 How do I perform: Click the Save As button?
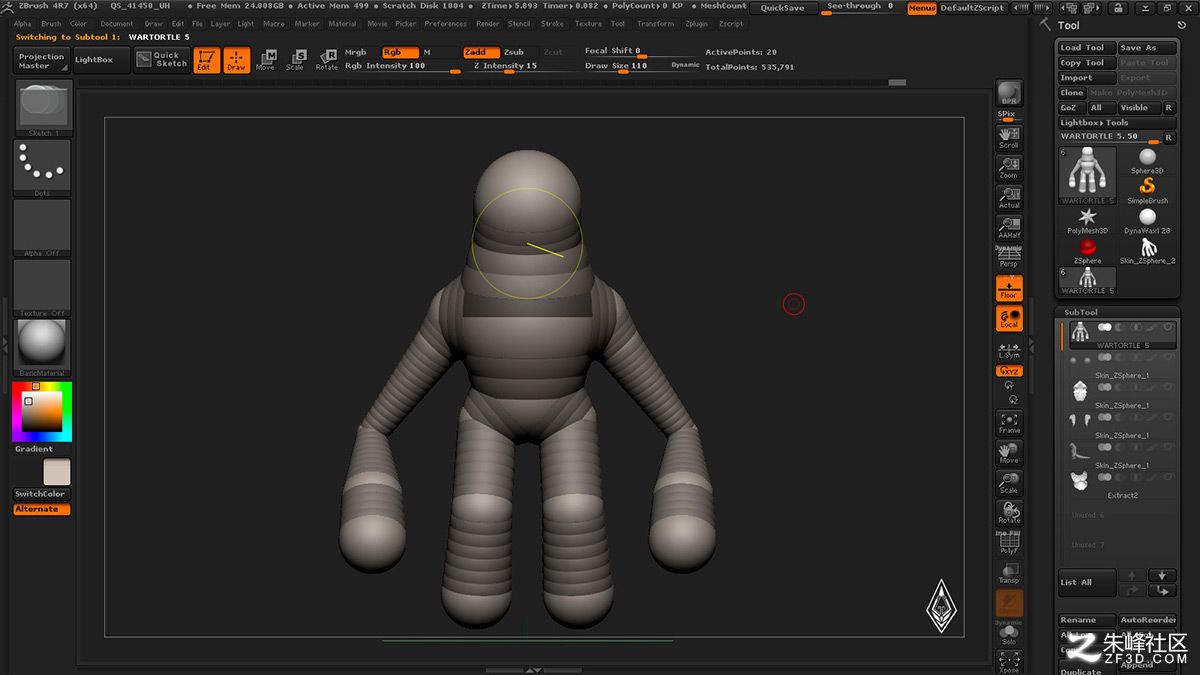coord(1146,47)
